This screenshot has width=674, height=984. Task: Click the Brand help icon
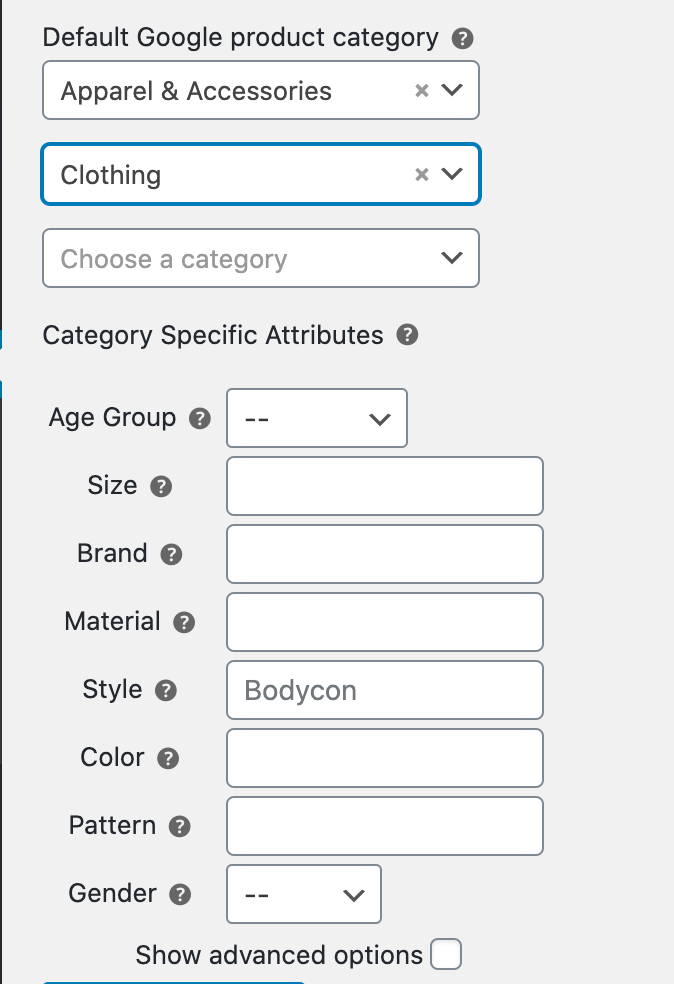point(171,555)
